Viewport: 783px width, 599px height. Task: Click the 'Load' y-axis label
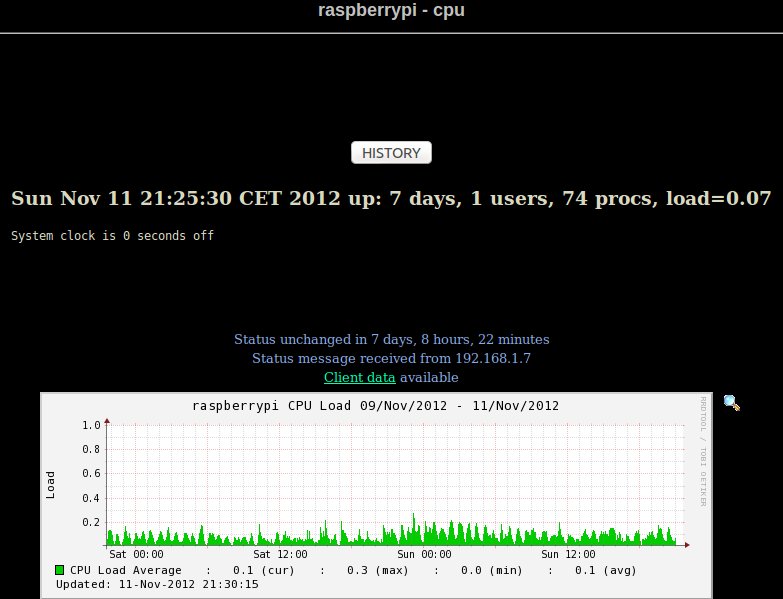point(50,485)
